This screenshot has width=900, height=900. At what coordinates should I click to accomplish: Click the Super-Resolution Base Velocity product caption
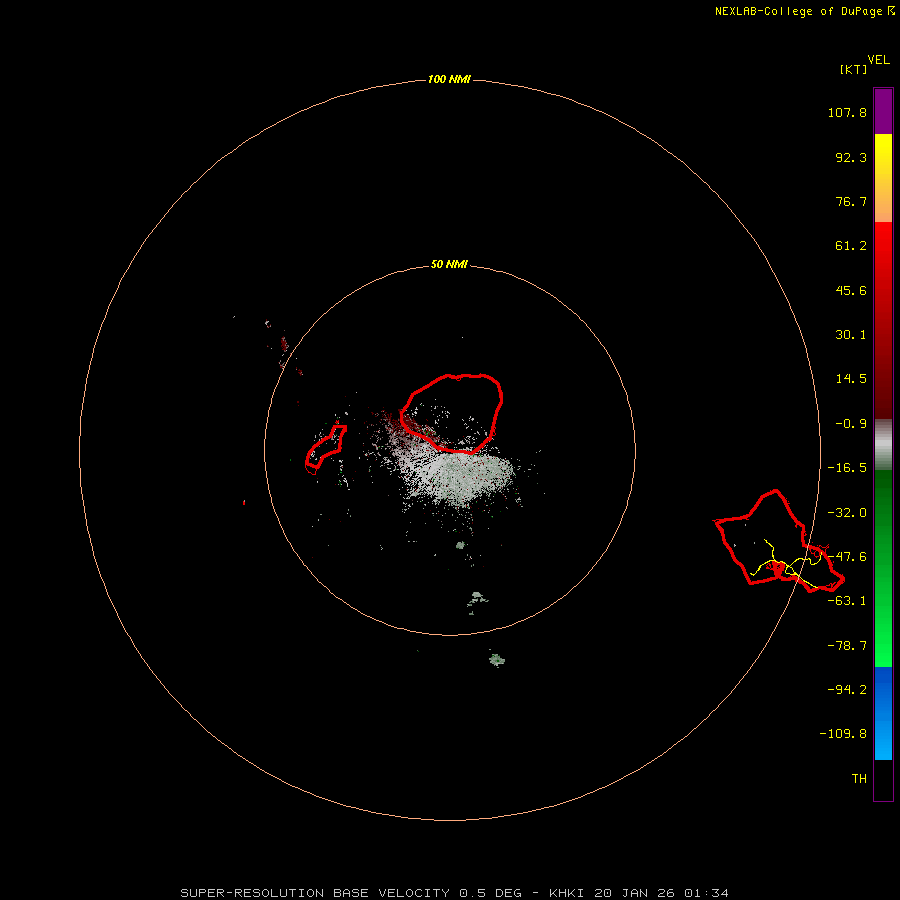[454, 893]
